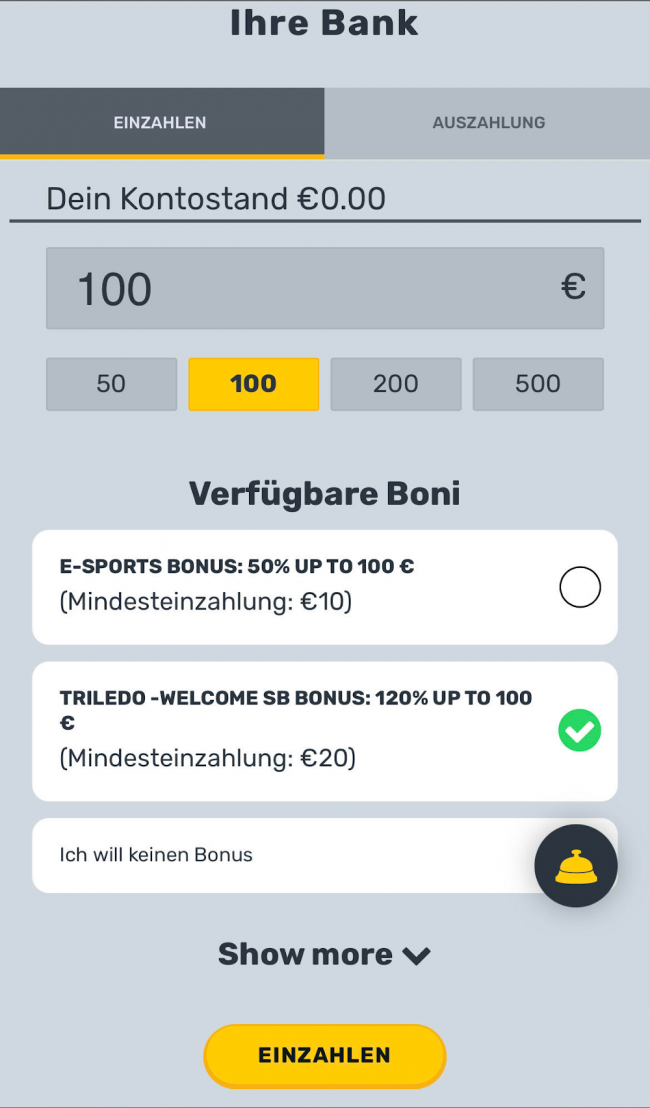
Task: Click the euro symbol in amount field
Action: point(572,288)
